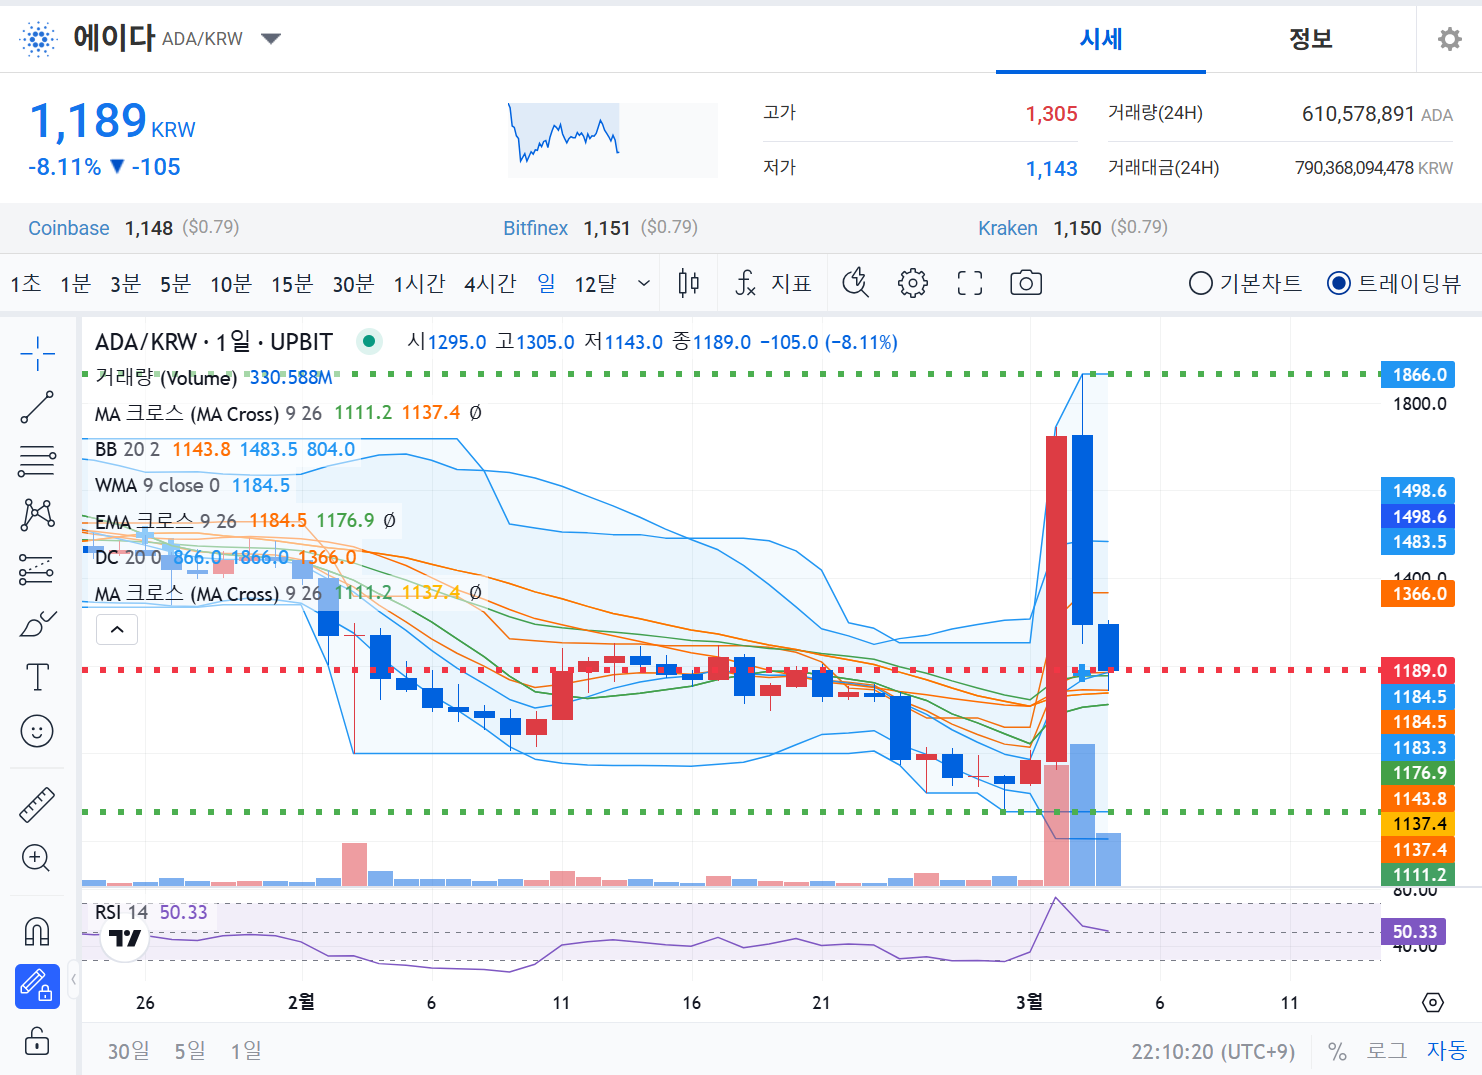Take a chart snapshot with camera icon

tap(1025, 283)
